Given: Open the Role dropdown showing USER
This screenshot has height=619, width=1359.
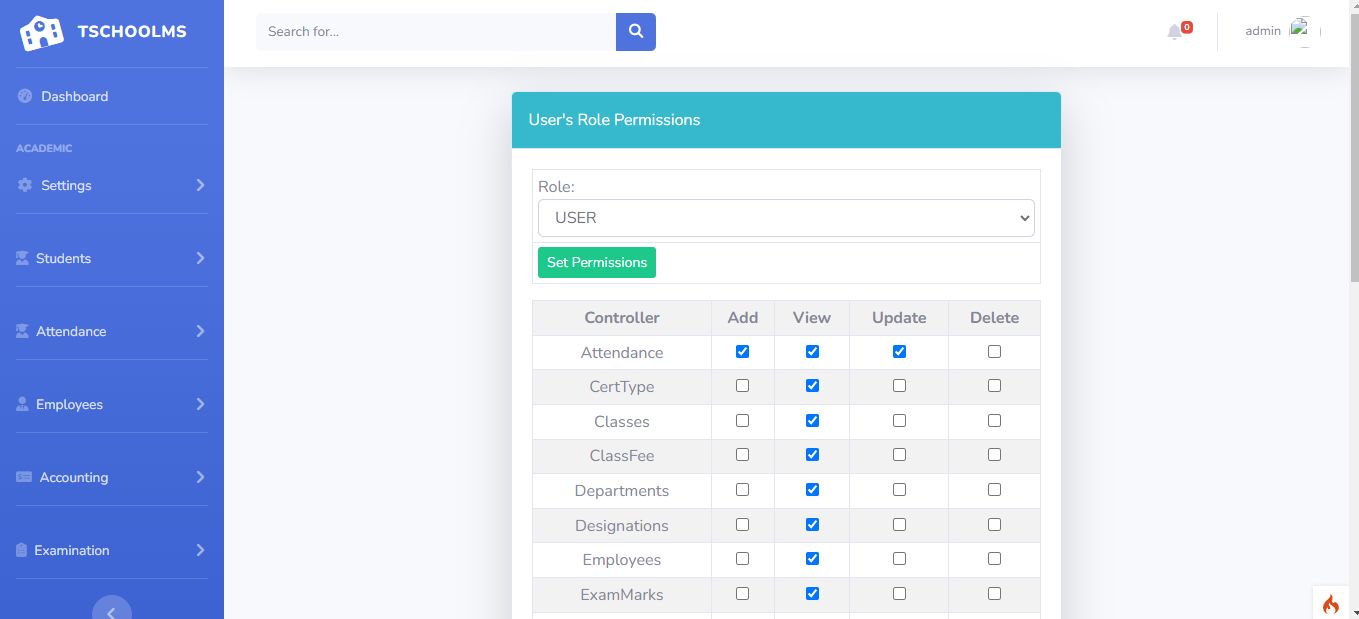Looking at the screenshot, I should tap(786, 218).
